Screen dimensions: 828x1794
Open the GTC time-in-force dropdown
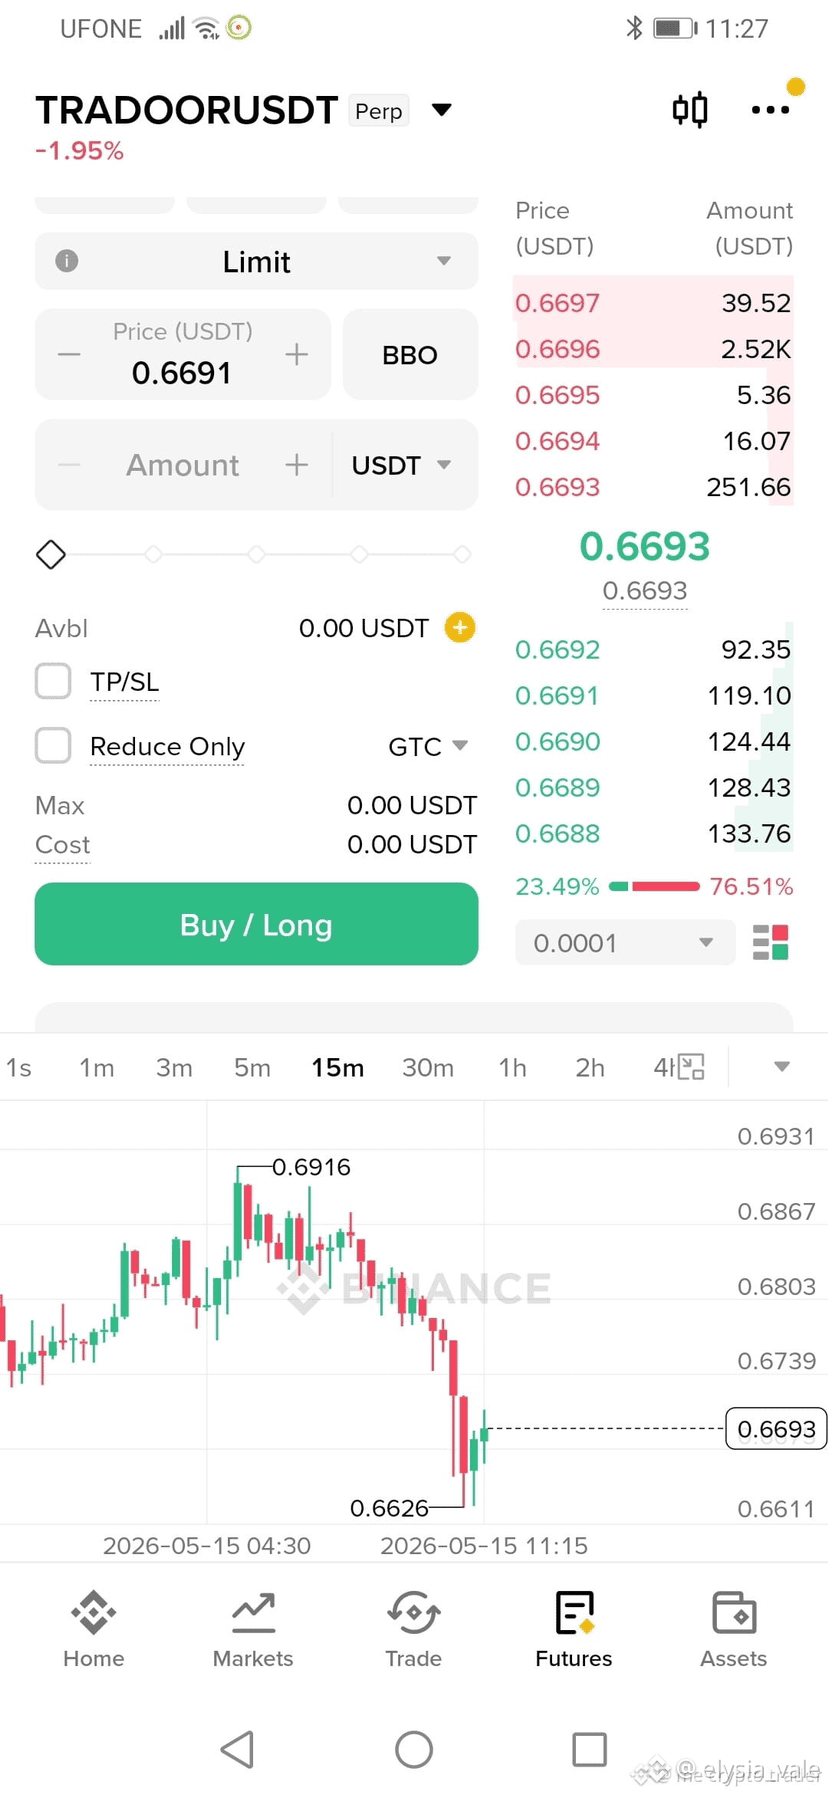coord(428,746)
